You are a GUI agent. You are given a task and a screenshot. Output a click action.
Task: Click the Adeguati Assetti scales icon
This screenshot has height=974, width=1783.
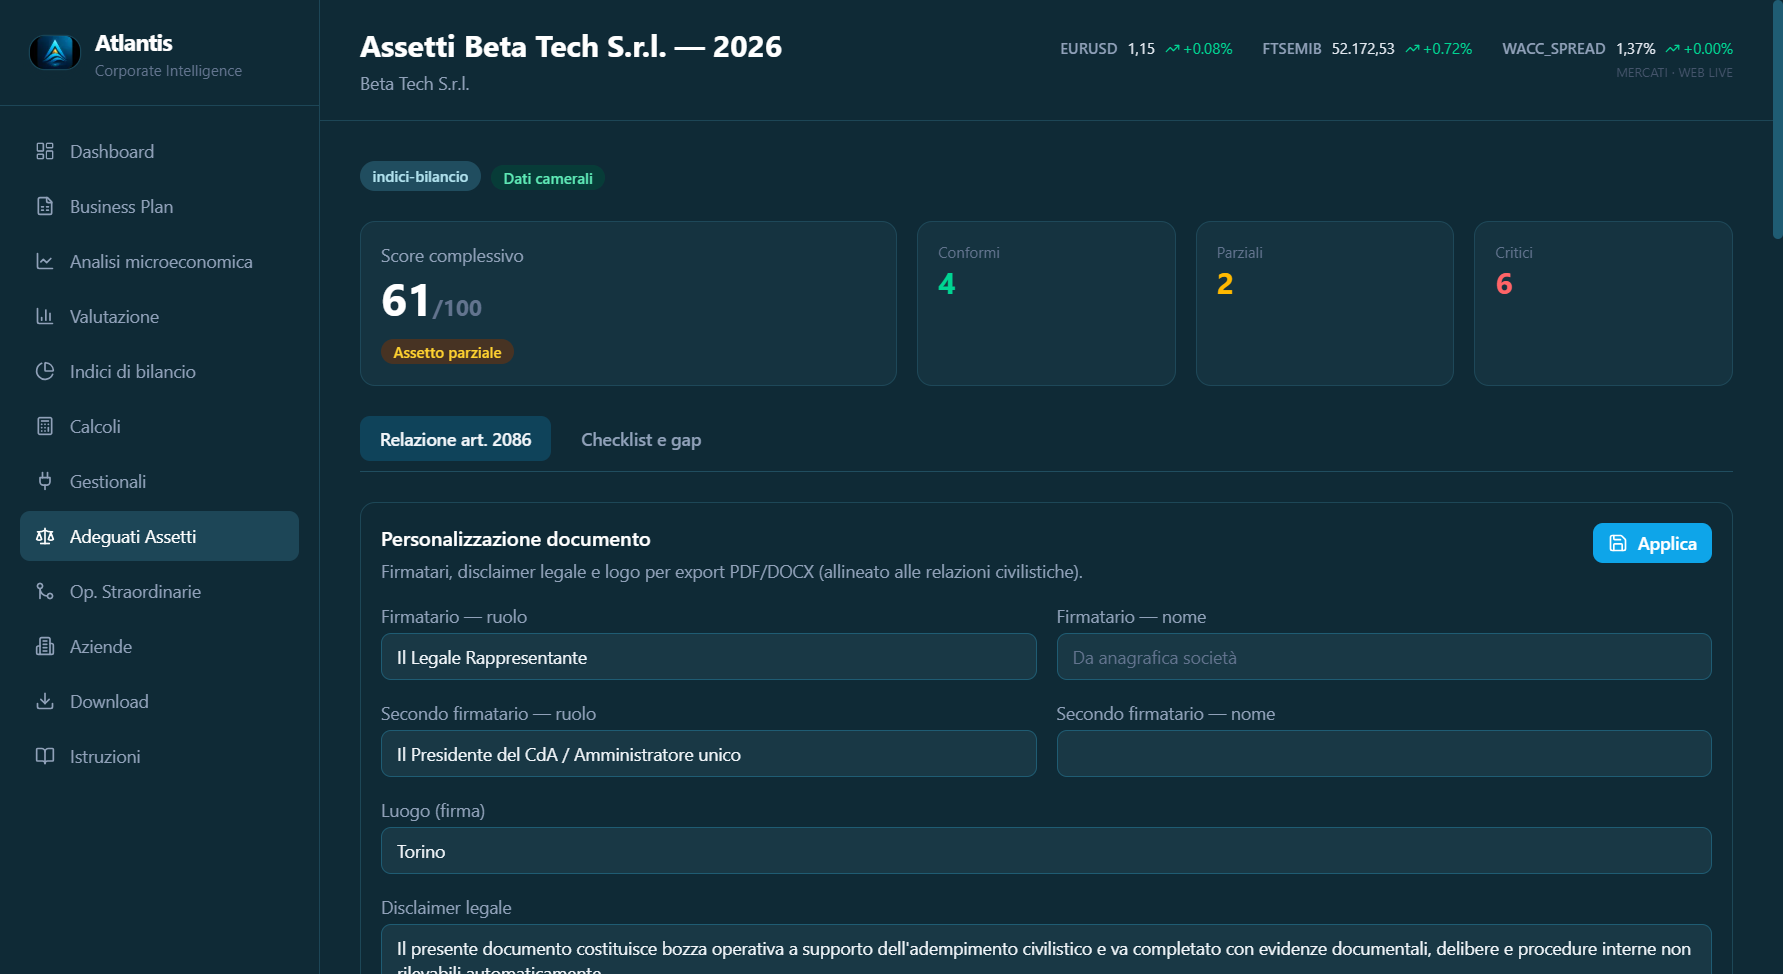click(x=45, y=536)
